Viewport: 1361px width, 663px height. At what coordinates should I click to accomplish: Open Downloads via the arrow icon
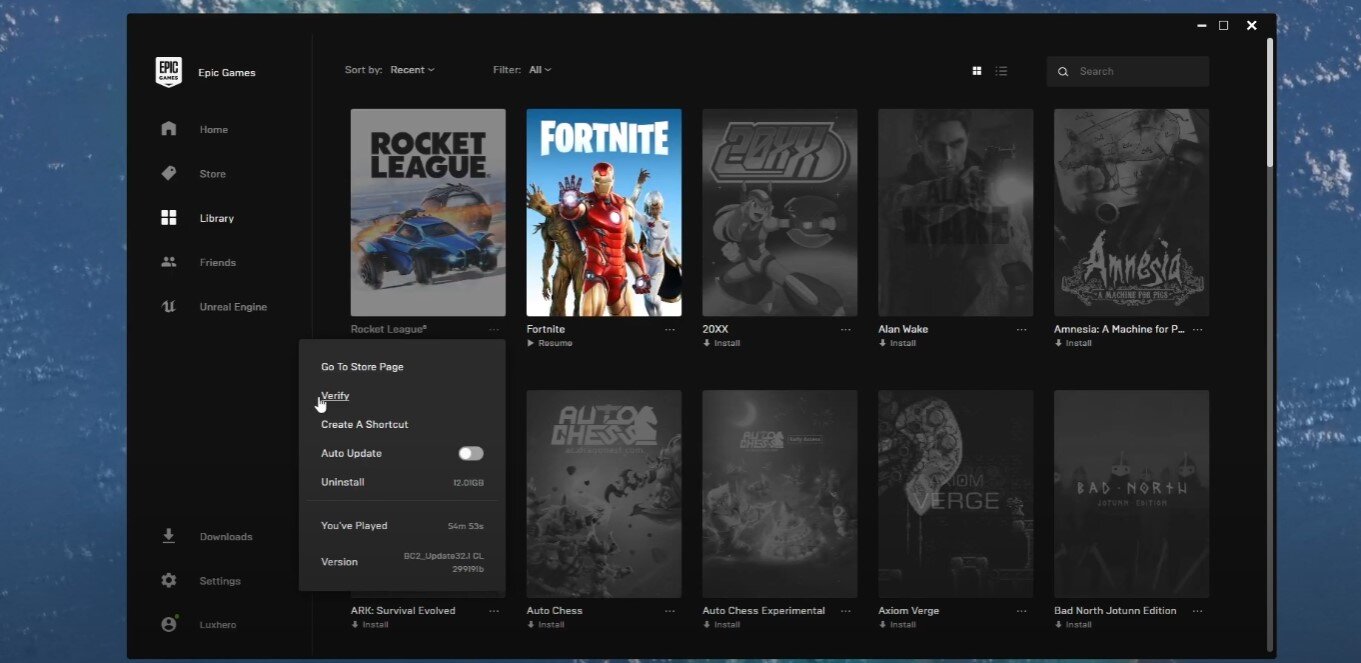click(x=169, y=536)
